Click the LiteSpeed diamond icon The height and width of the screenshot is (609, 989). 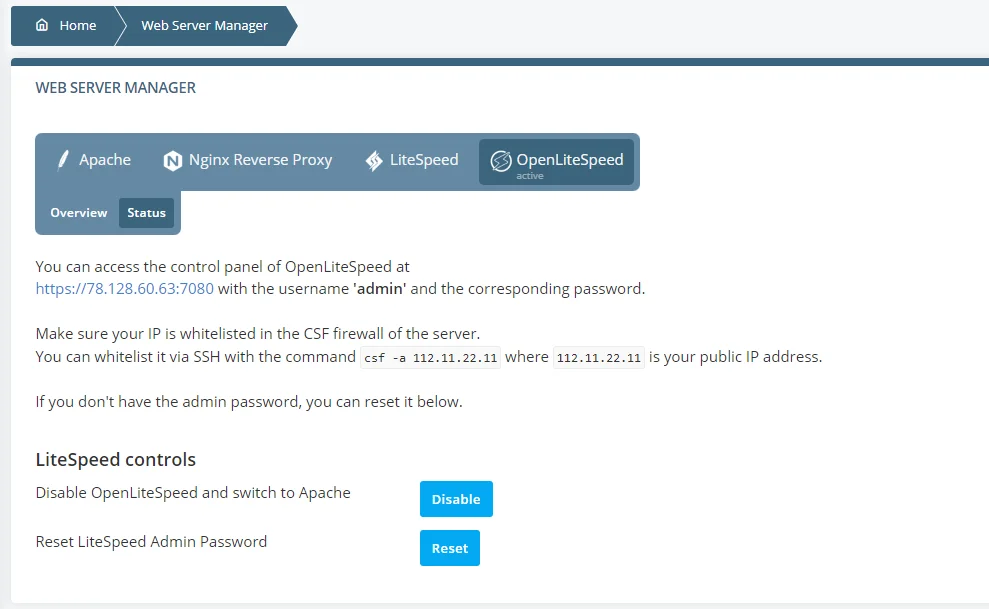coord(375,159)
